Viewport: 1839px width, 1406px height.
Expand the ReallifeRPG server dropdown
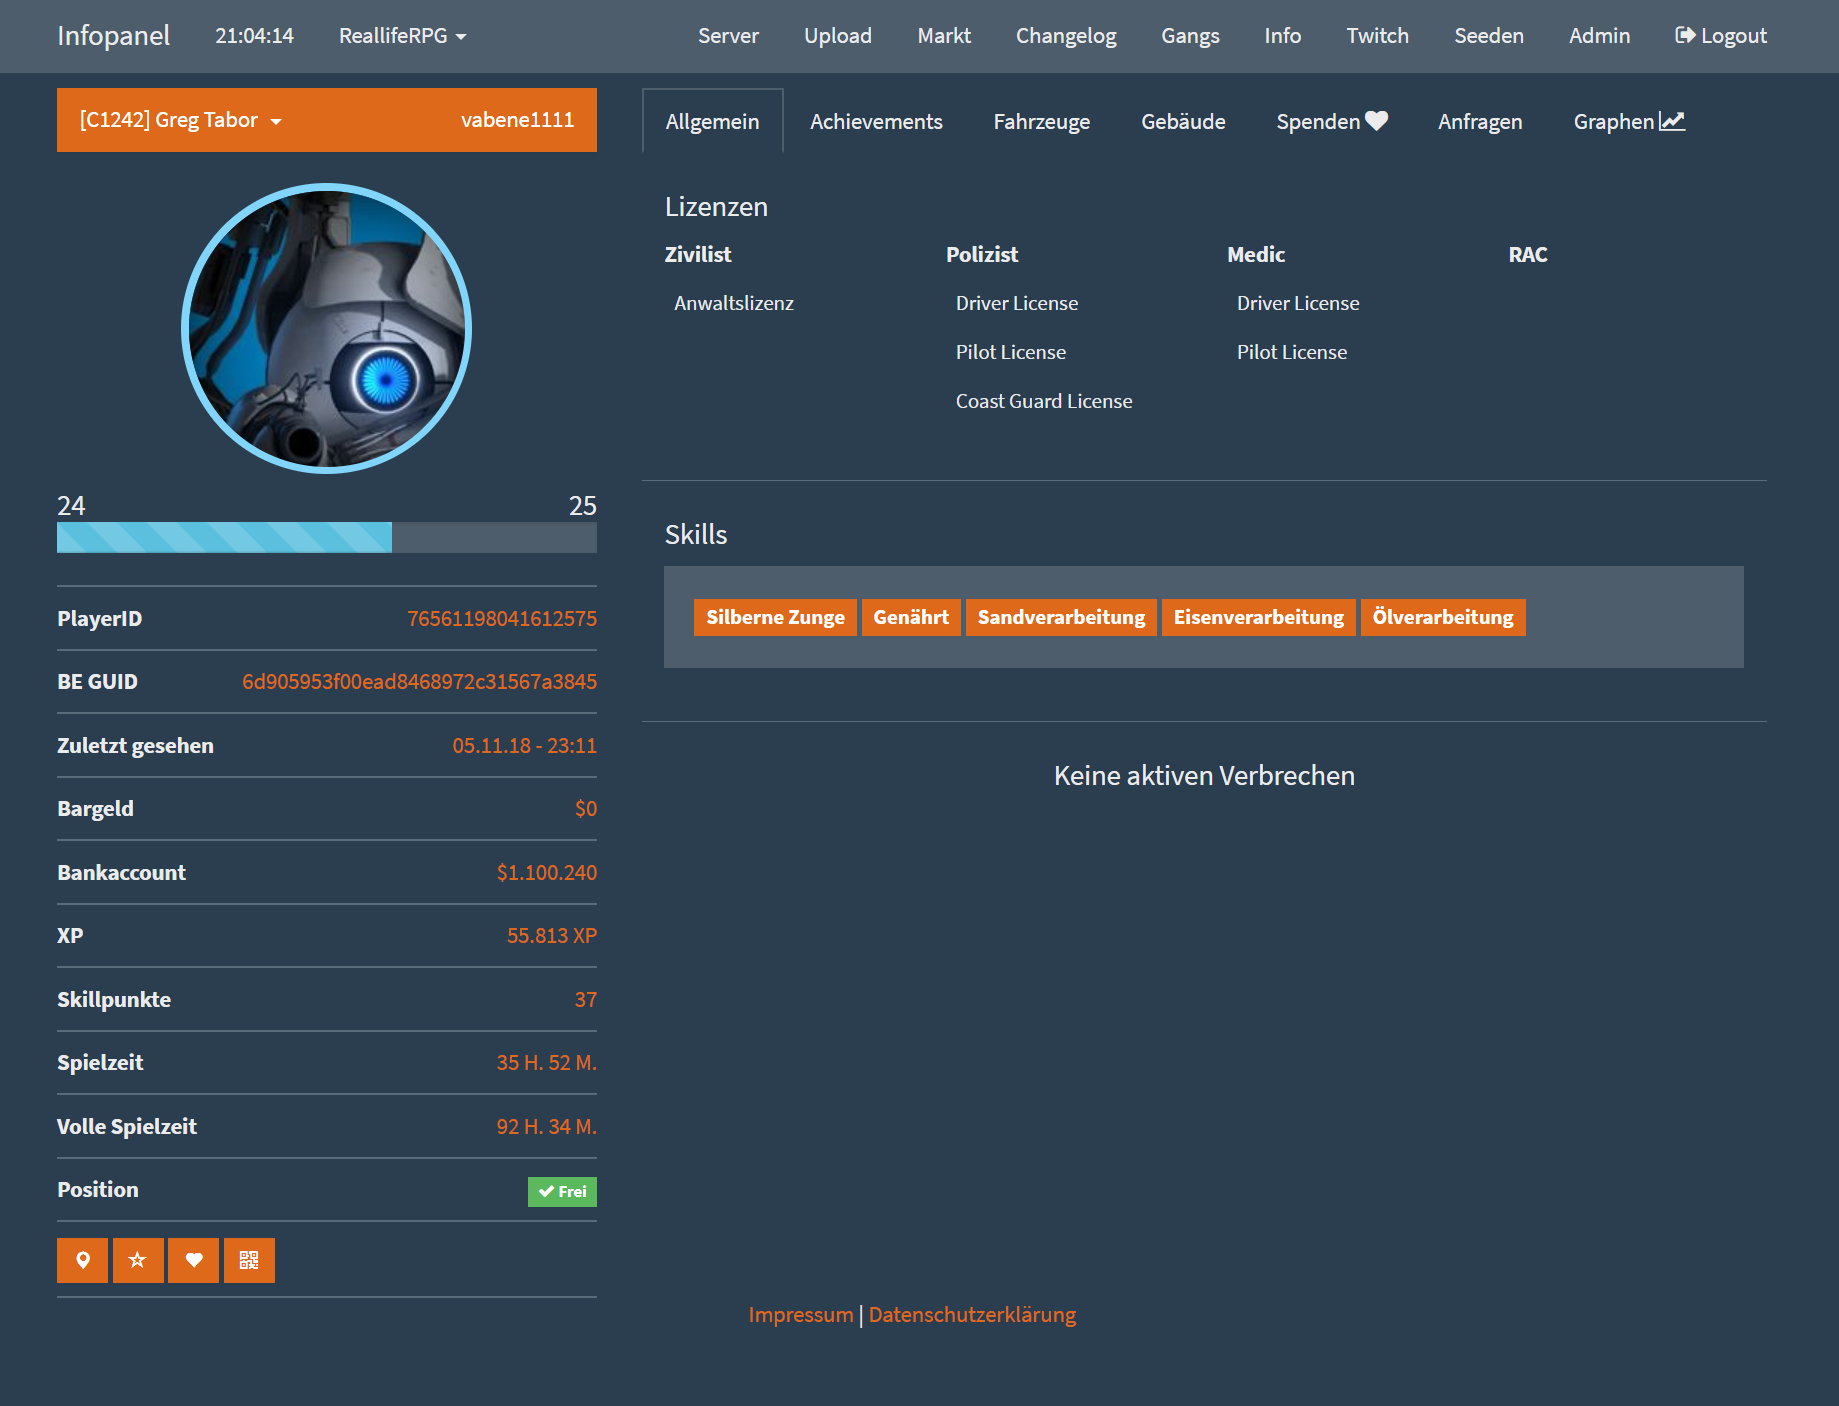(402, 36)
